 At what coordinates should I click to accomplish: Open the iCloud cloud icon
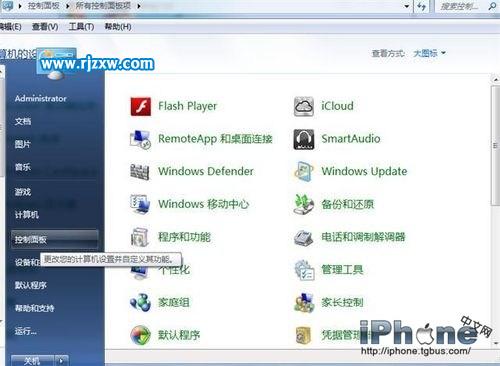coord(304,106)
